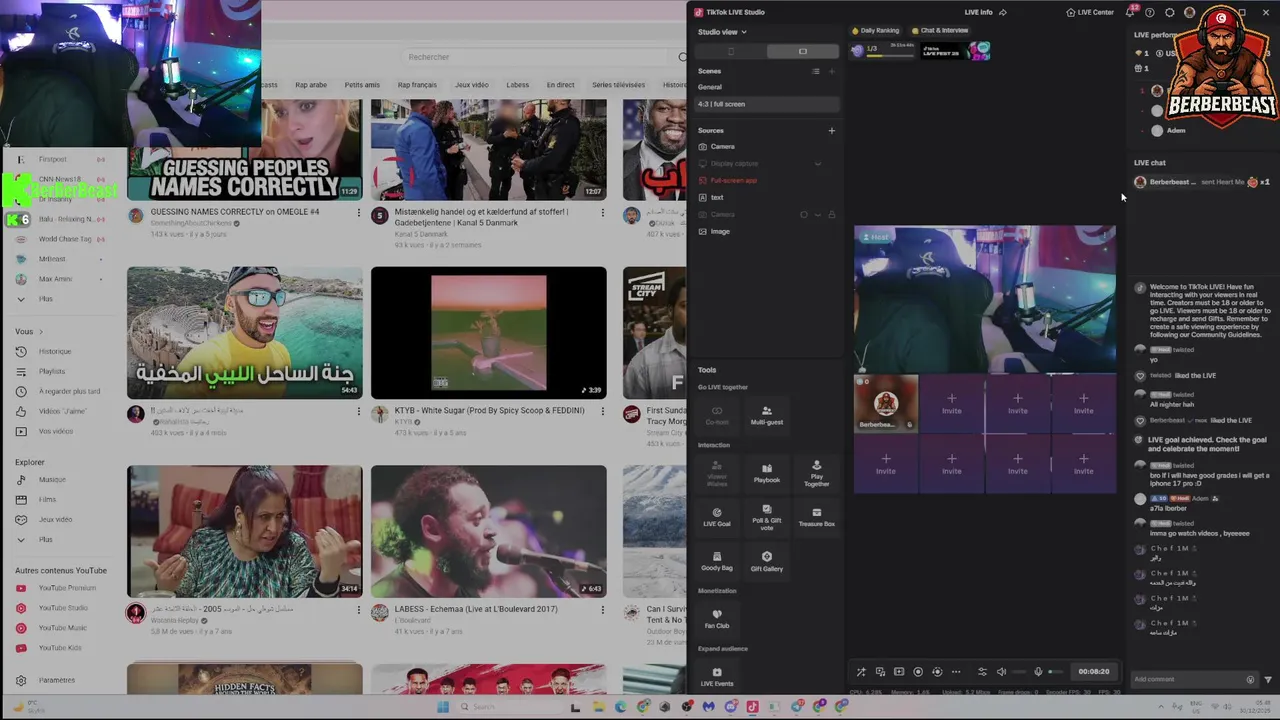Open the Playbook tool

767,473
